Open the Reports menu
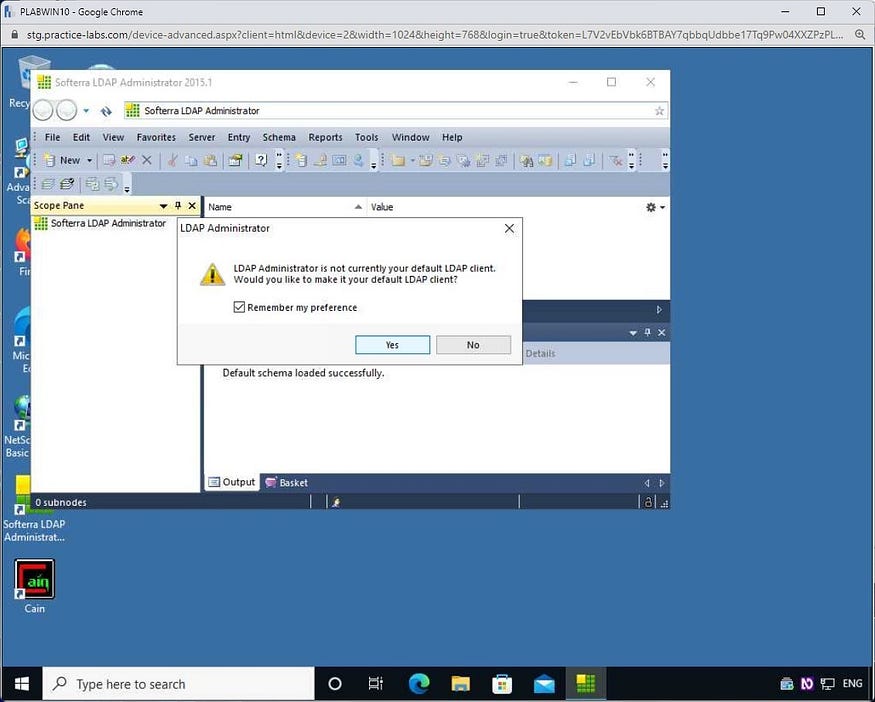The width and height of the screenshot is (875, 702). pos(325,137)
